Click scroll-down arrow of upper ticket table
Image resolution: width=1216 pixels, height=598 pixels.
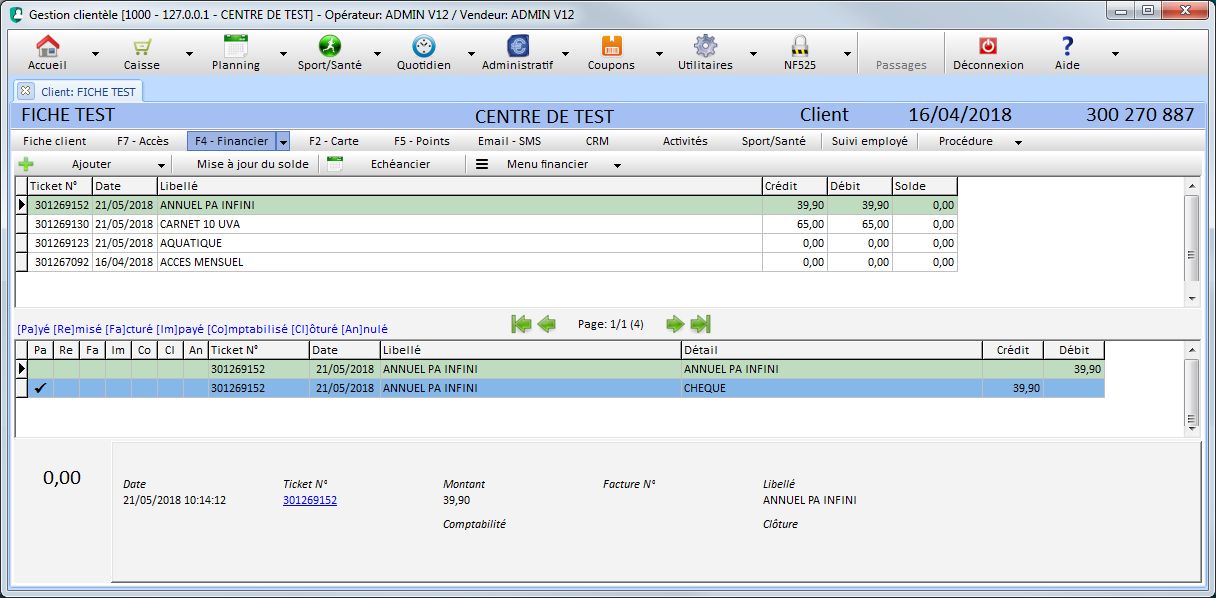click(1191, 298)
